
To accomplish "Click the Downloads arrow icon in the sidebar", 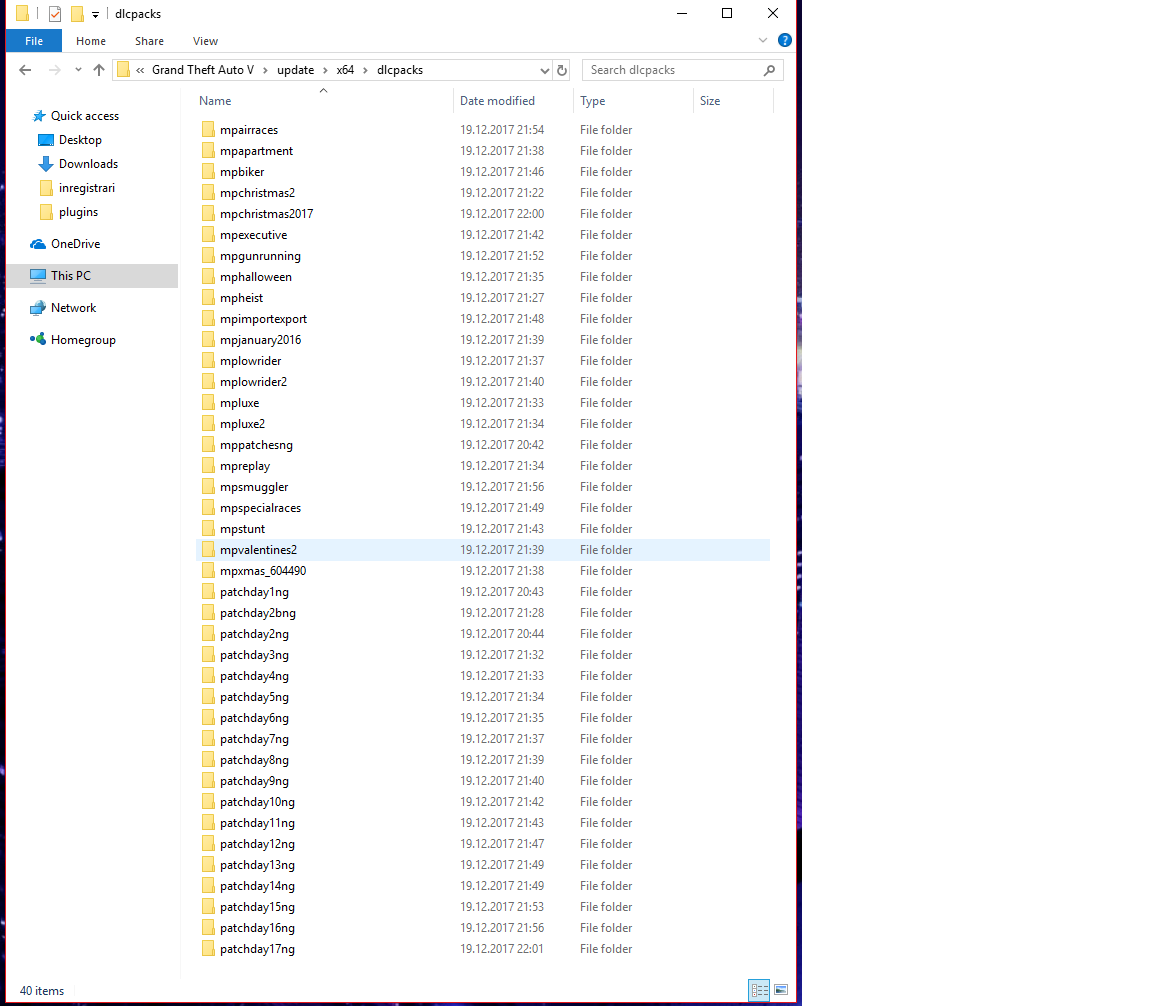I will click(46, 164).
